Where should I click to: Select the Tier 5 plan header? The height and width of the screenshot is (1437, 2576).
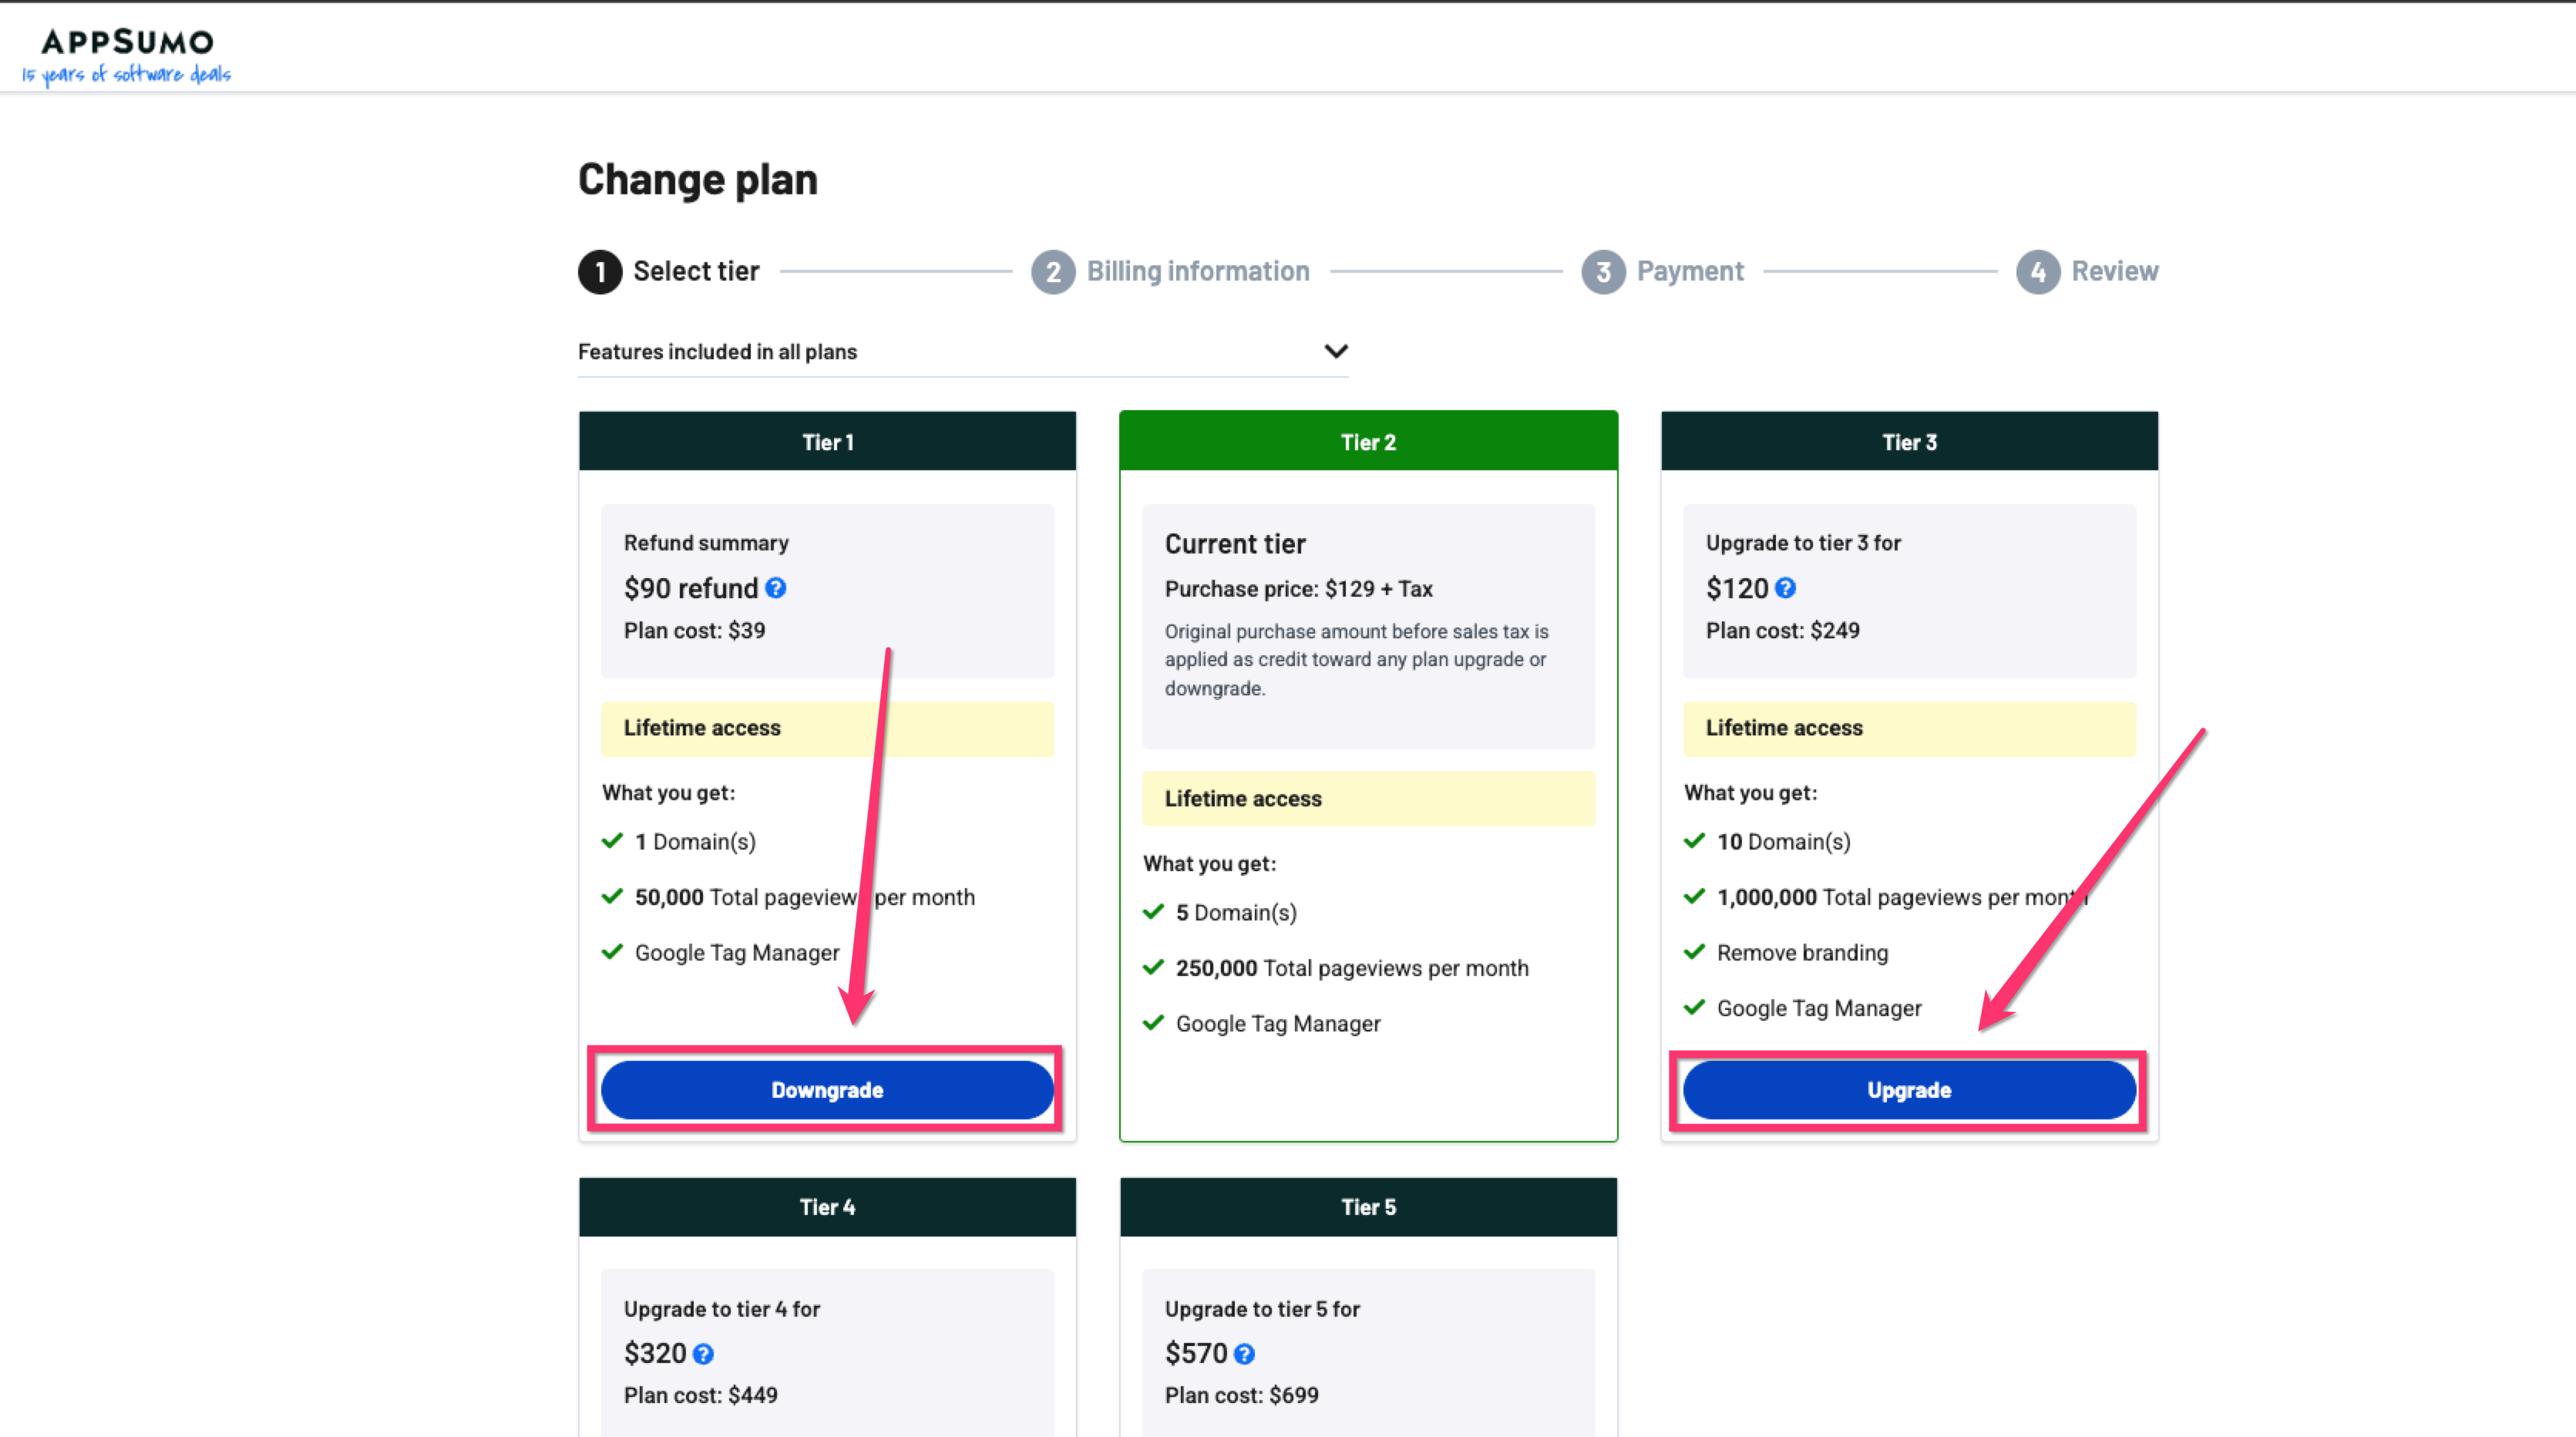(x=1368, y=1207)
